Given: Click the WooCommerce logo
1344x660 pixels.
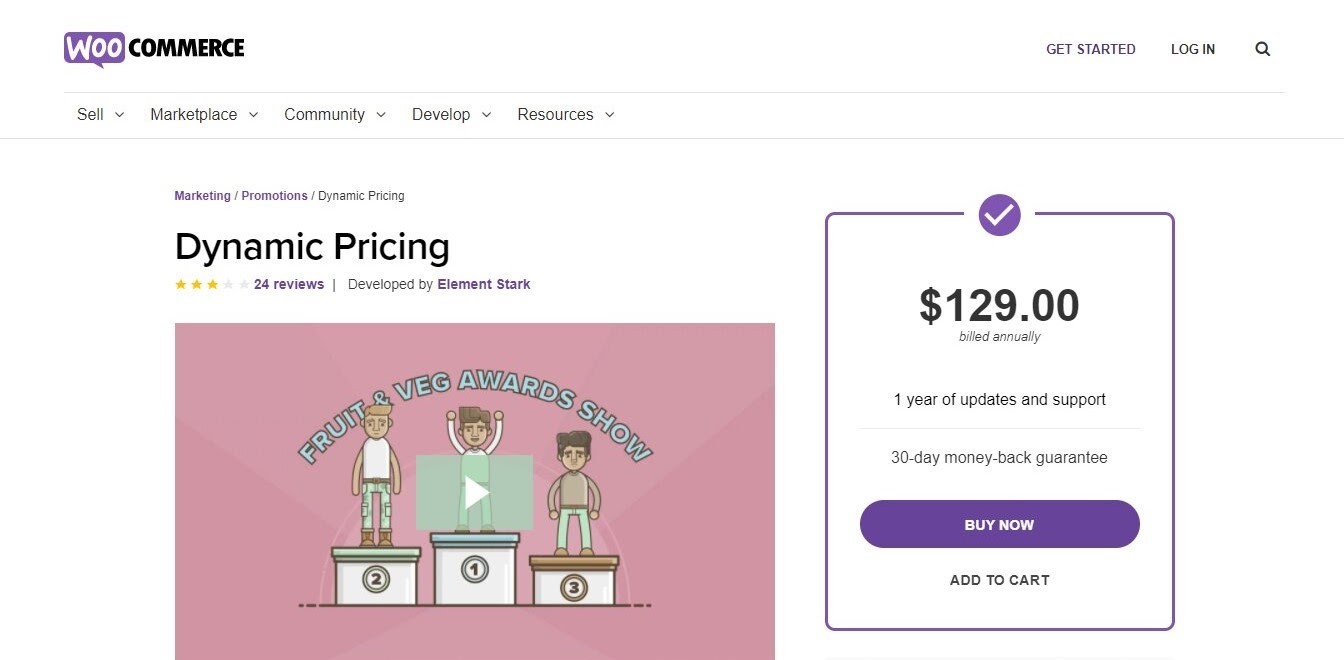Looking at the screenshot, I should [154, 48].
